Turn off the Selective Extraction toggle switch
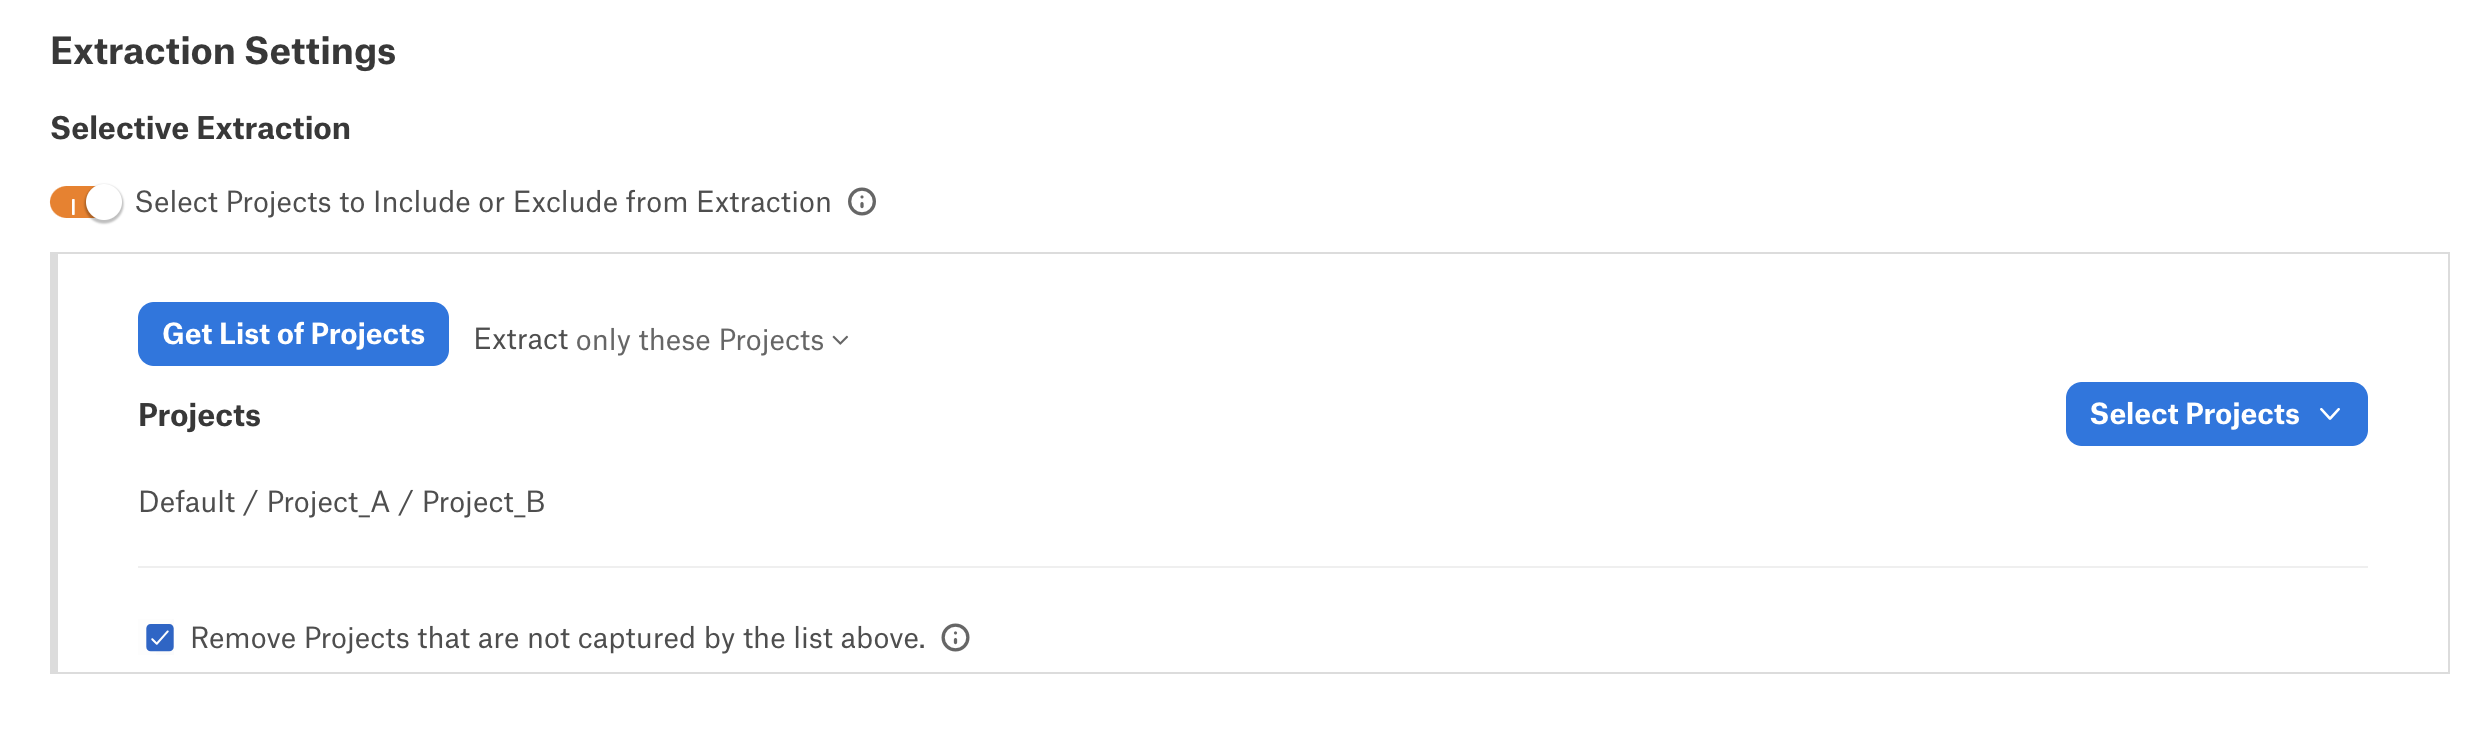The image size is (2484, 730). click(86, 203)
